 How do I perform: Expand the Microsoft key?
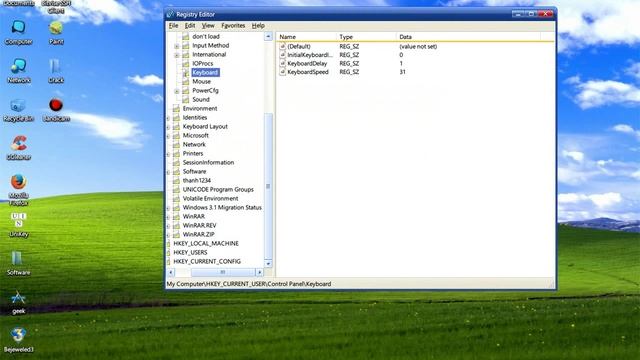pyautogui.click(x=168, y=136)
